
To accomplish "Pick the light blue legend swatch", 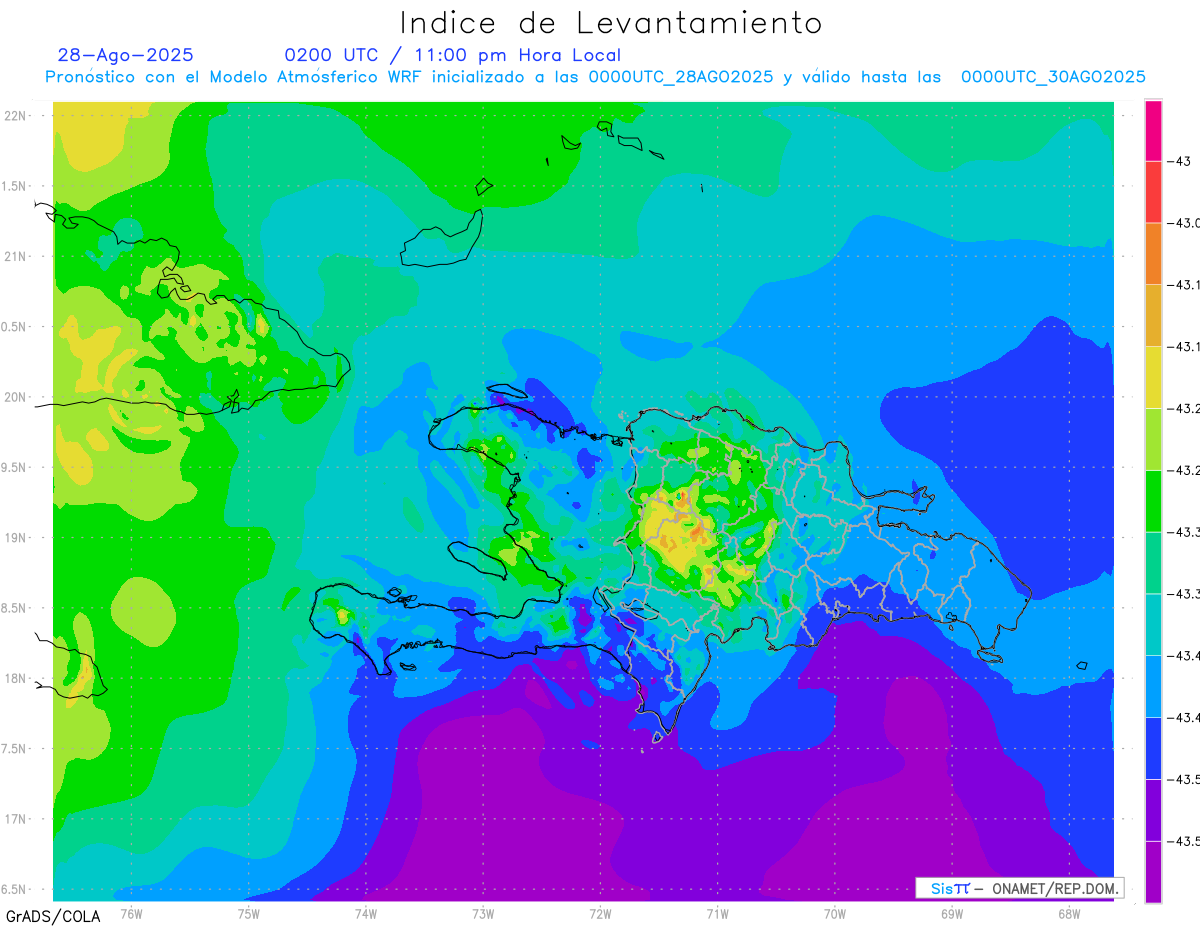I will point(1153,687).
